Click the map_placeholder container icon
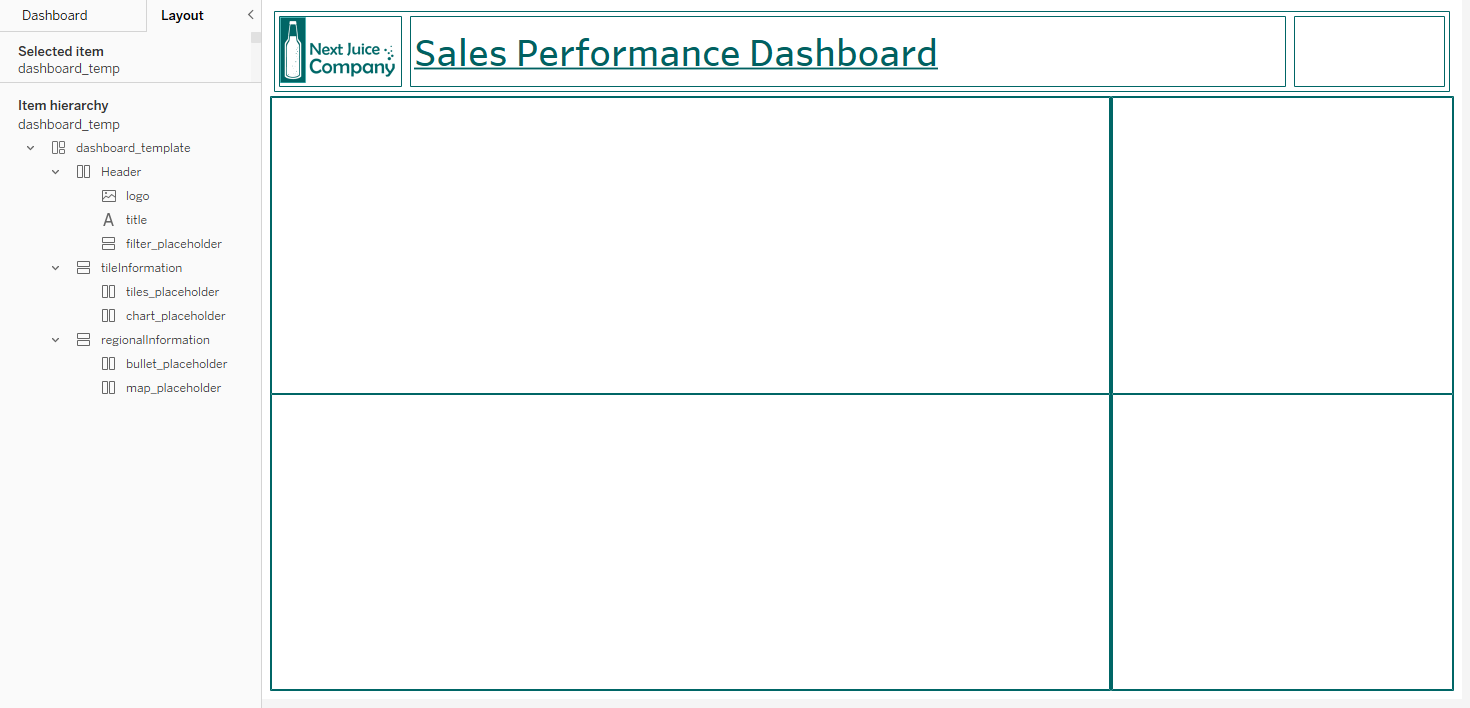This screenshot has width=1470, height=708. (108, 387)
